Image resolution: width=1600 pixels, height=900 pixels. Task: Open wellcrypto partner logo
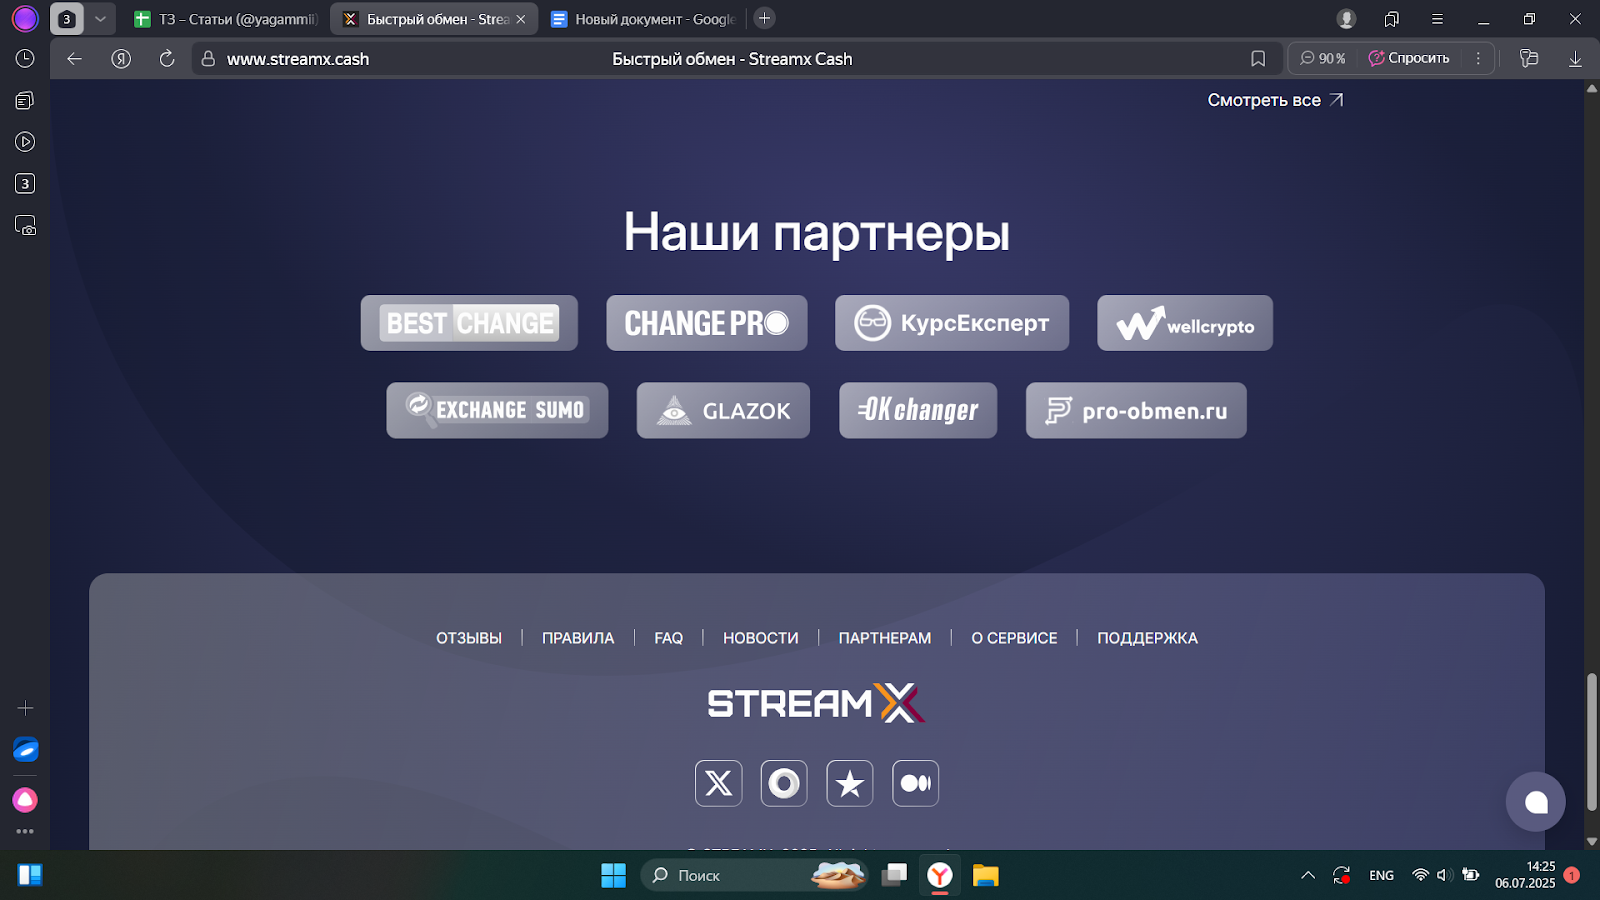(x=1185, y=323)
